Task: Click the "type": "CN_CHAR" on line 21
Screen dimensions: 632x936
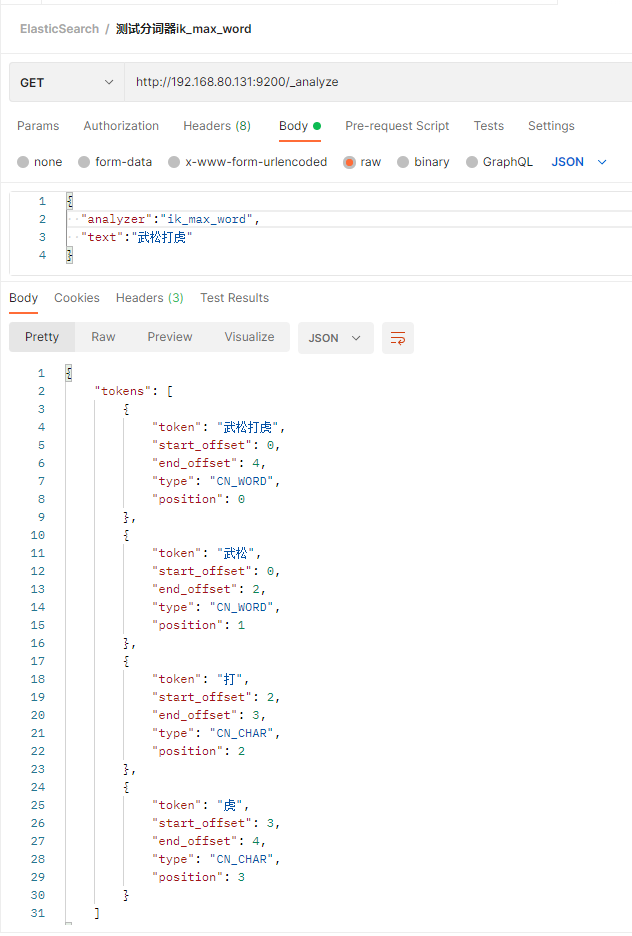Action: point(216,733)
